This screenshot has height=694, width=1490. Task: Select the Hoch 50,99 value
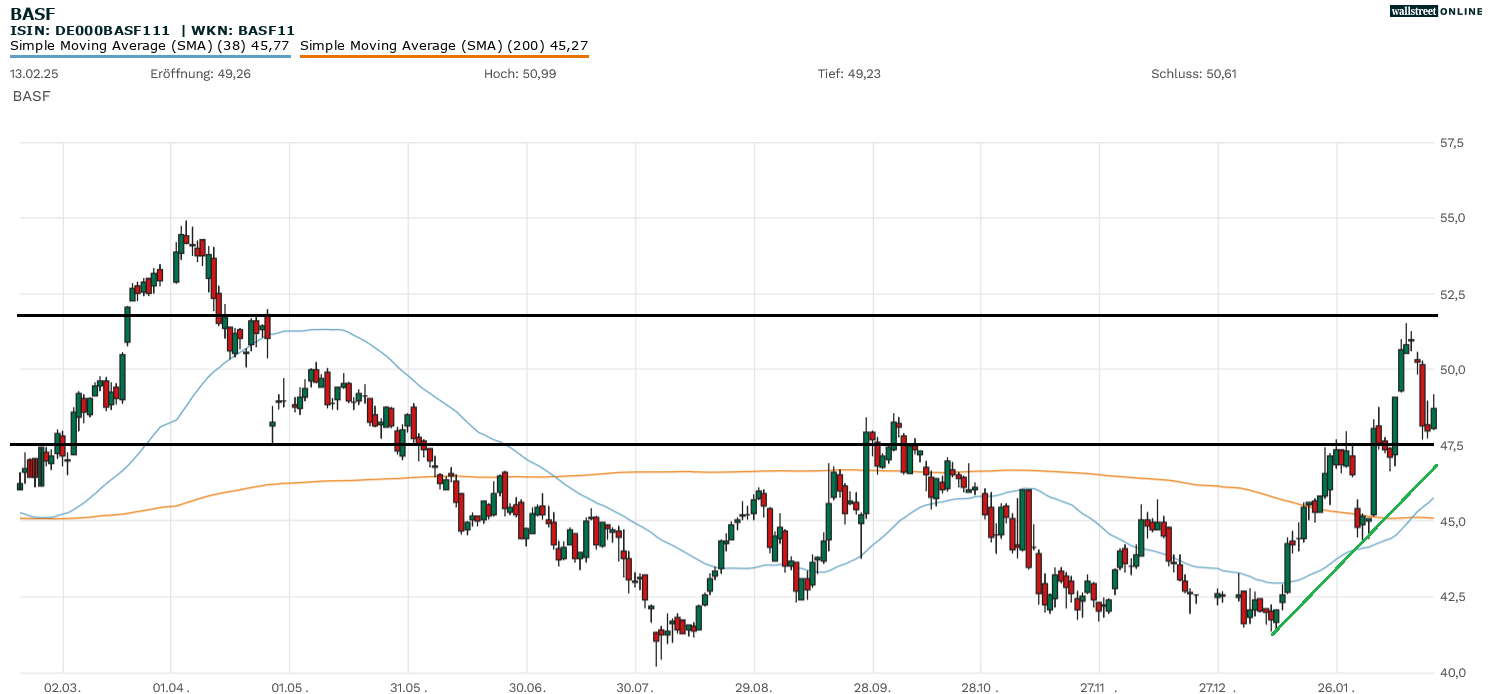coord(520,74)
